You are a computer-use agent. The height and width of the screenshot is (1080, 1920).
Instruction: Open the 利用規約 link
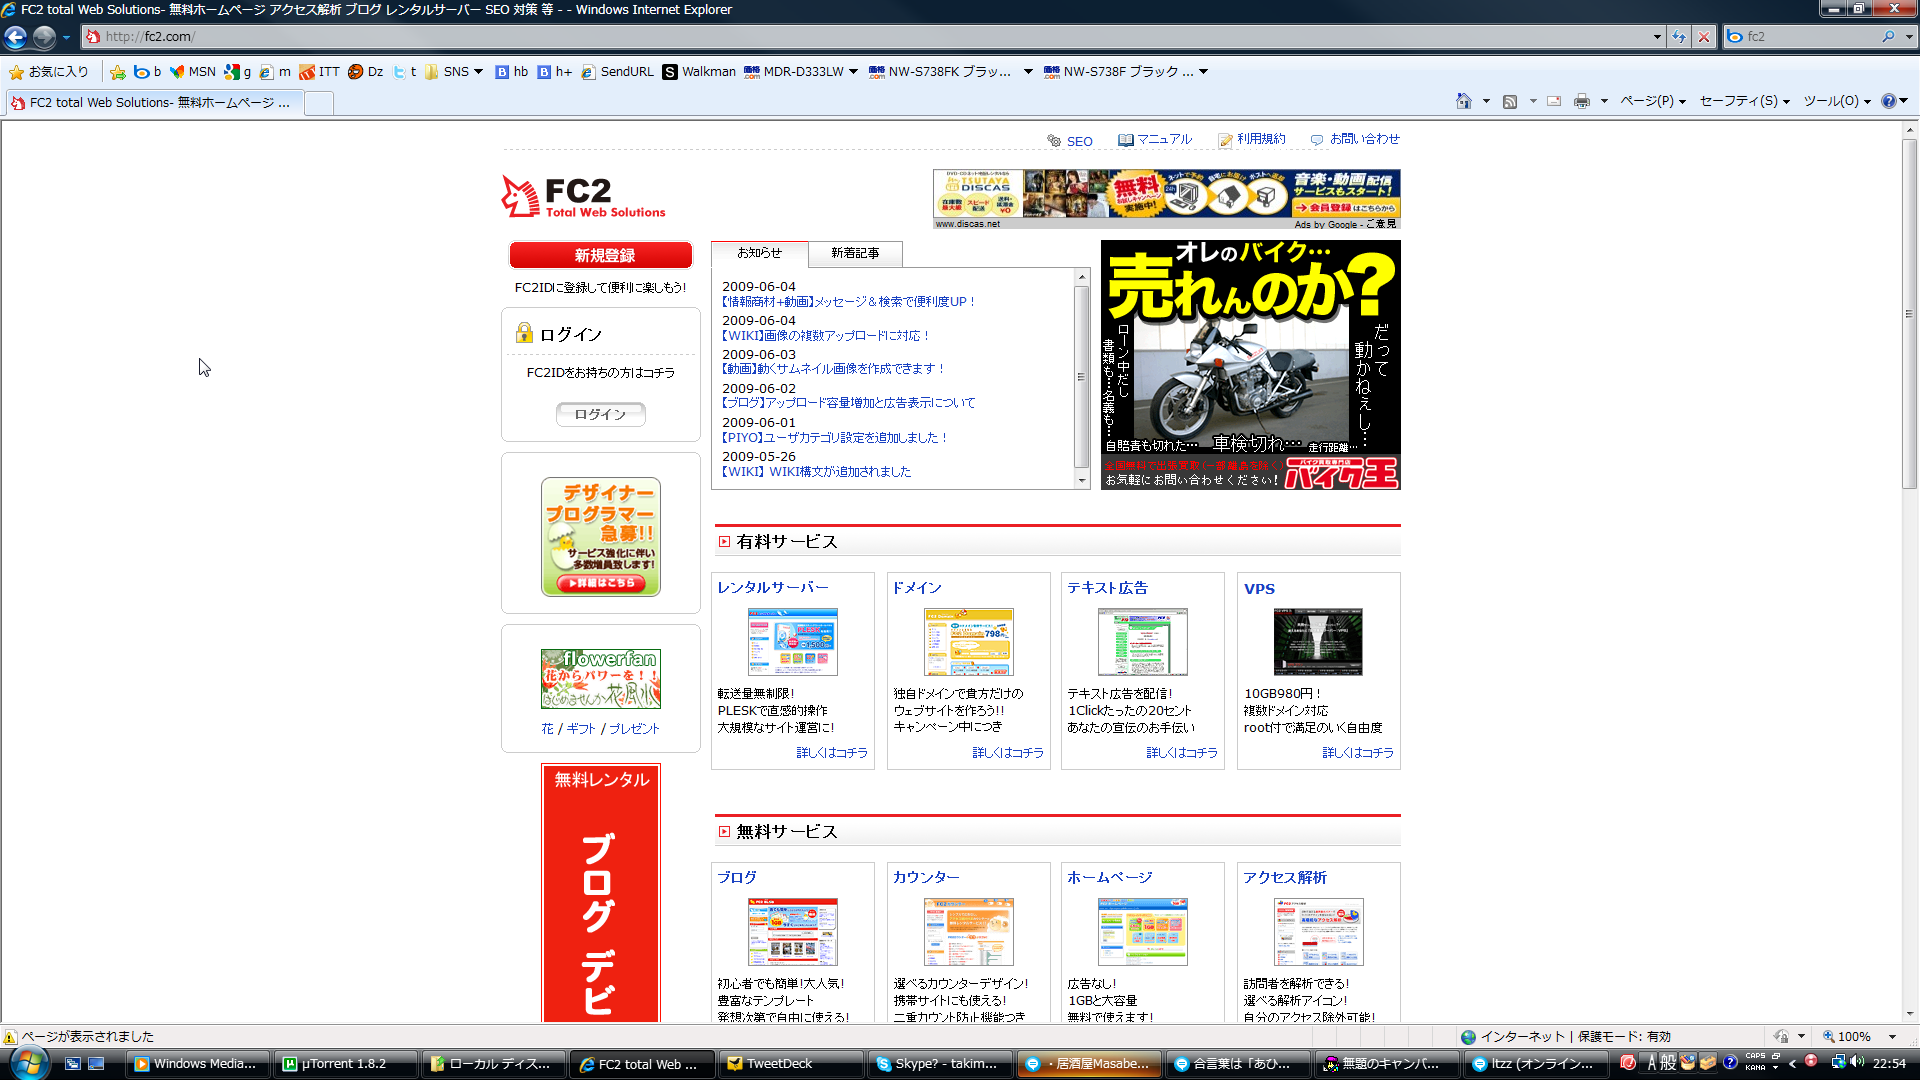1252,139
